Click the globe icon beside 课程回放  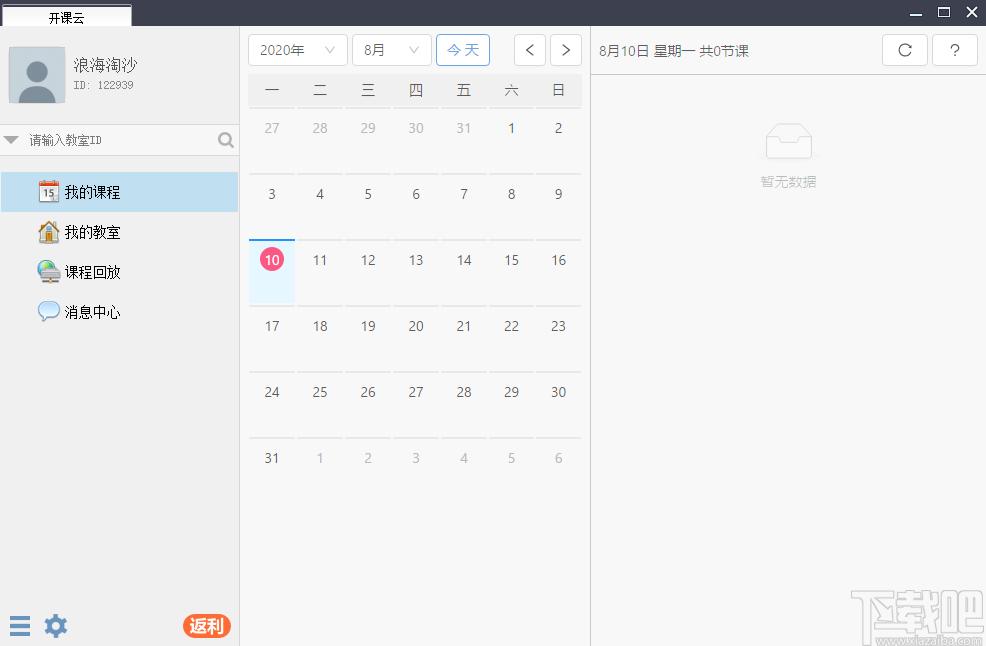tap(48, 272)
